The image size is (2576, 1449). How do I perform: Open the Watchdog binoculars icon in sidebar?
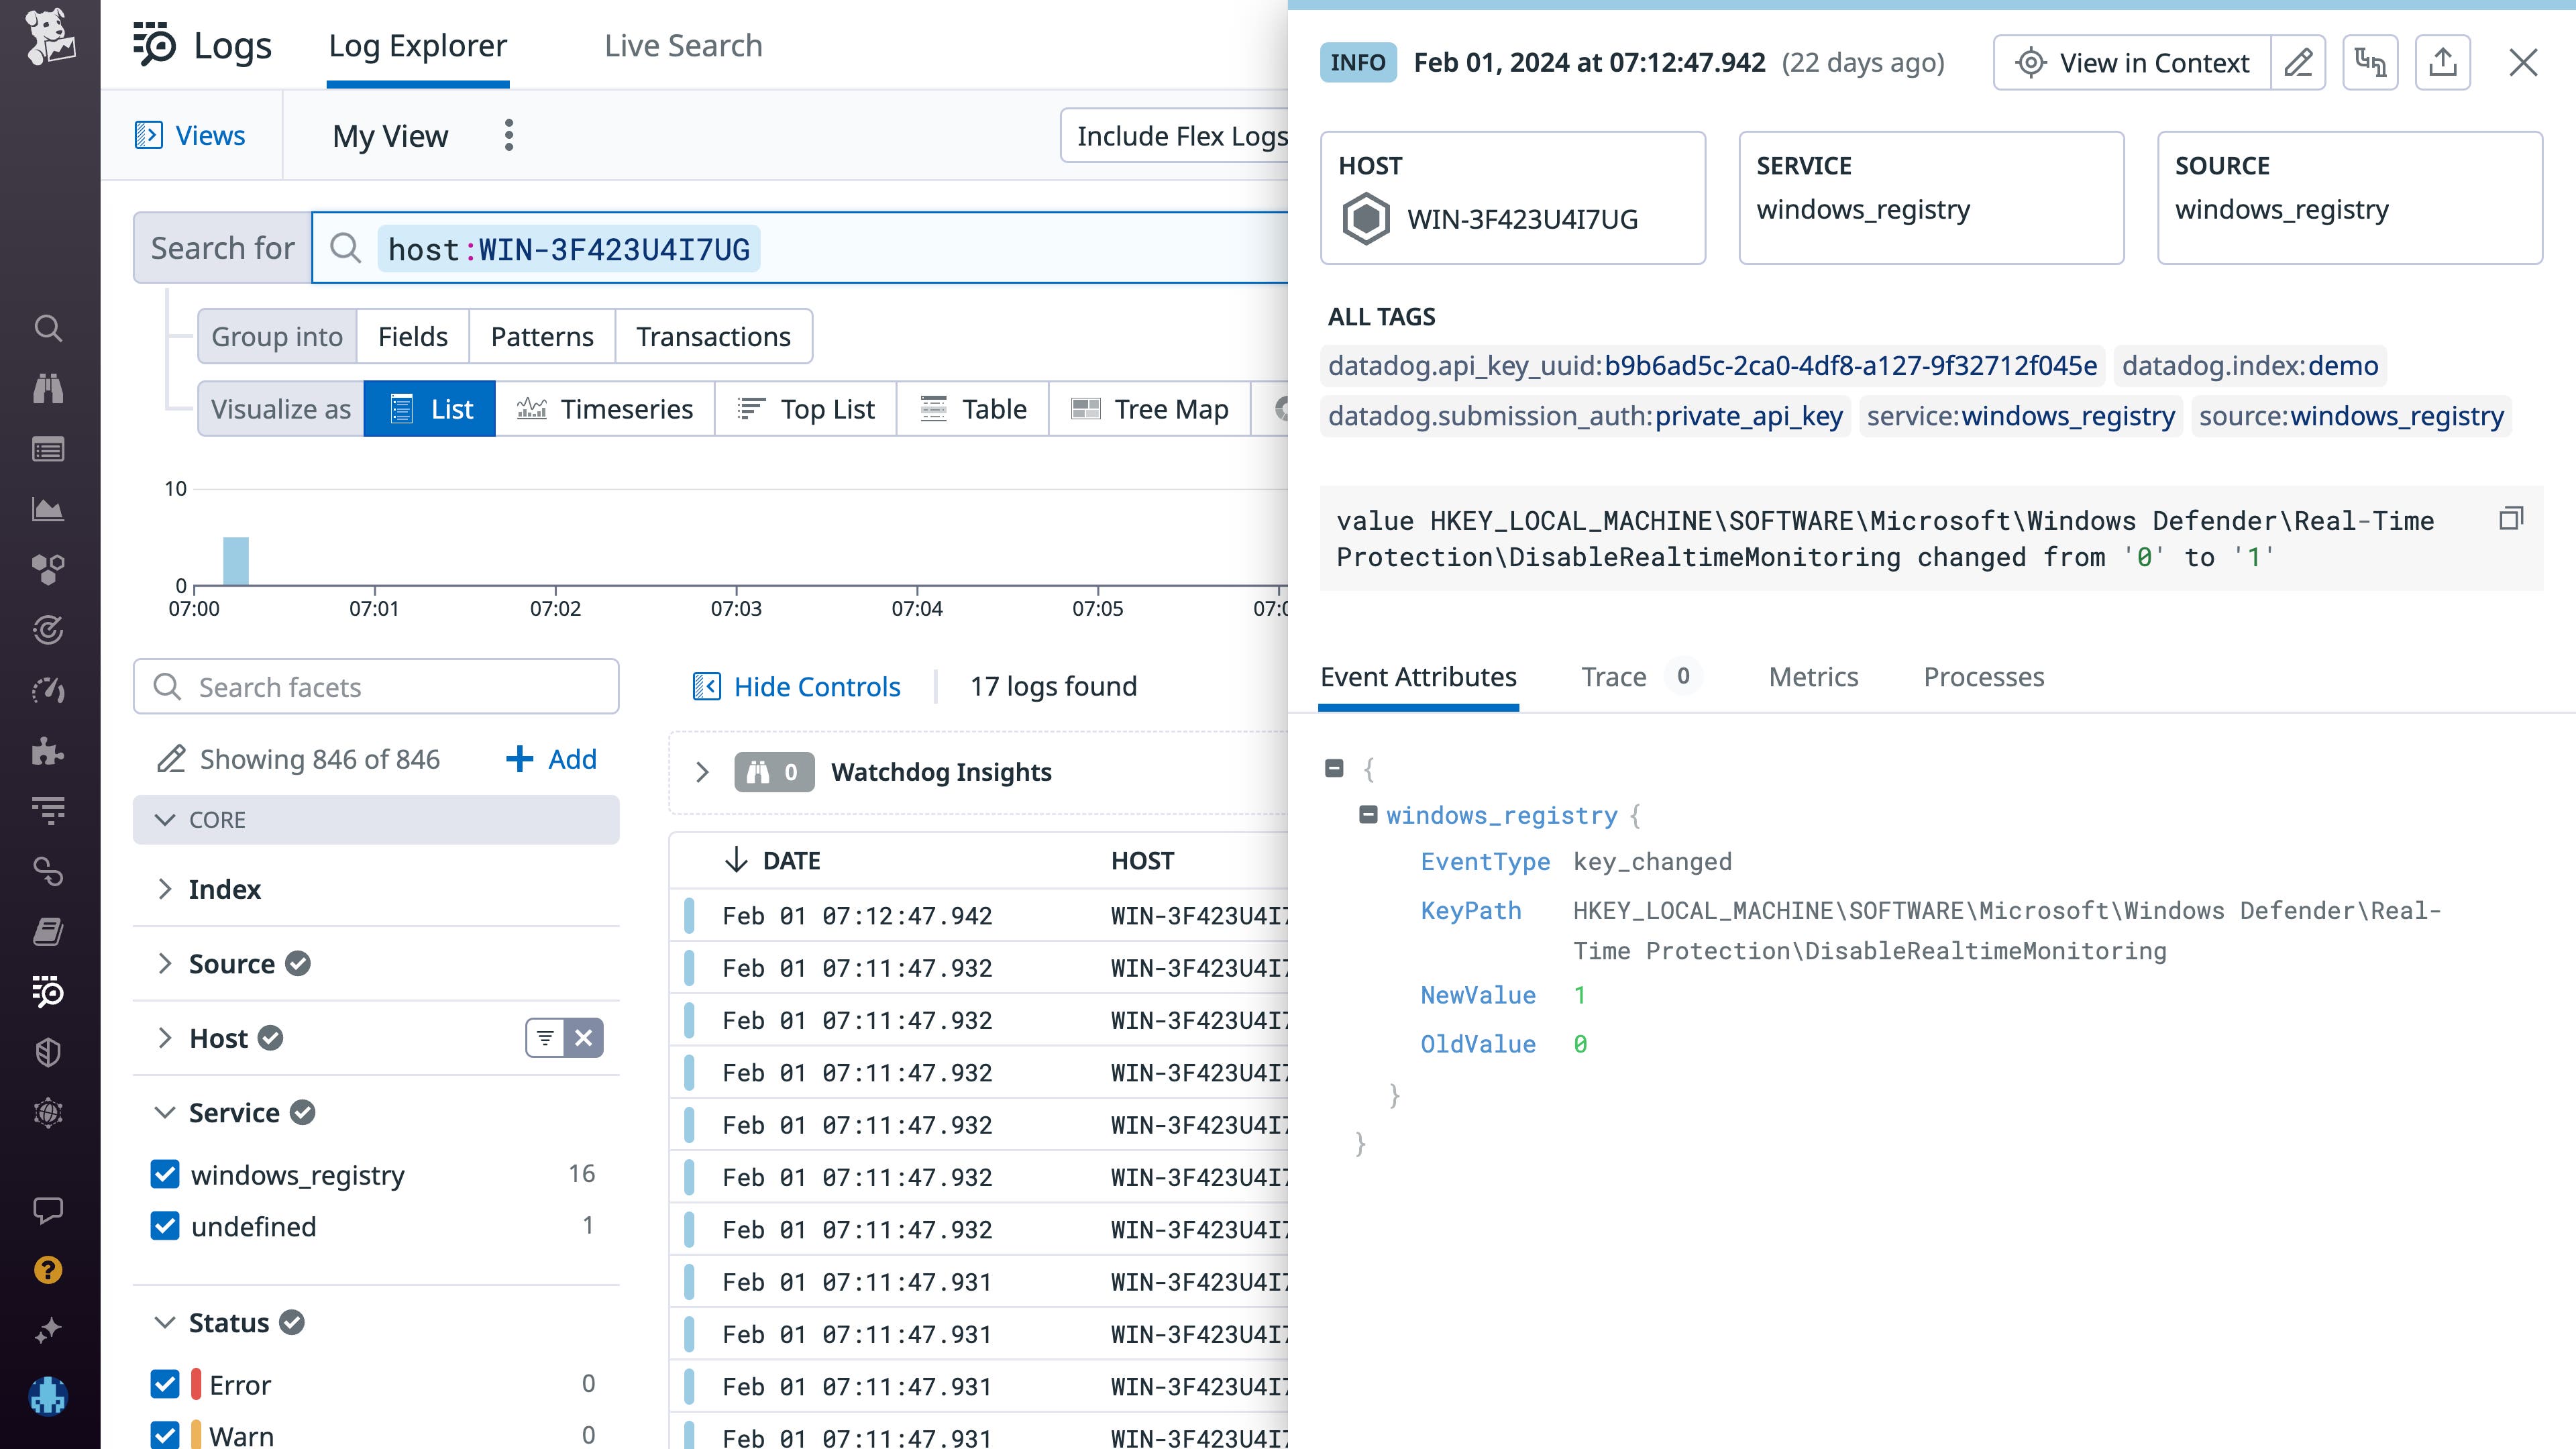(48, 389)
